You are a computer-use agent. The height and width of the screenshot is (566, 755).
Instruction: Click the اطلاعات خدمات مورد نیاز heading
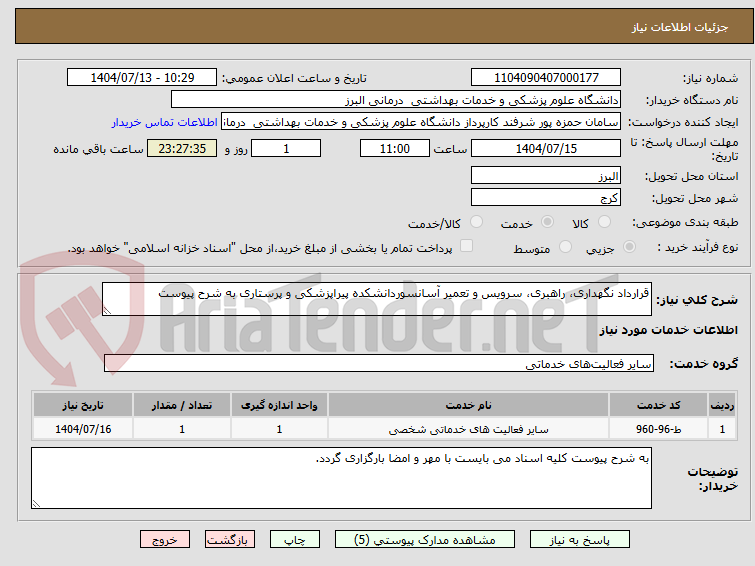(668, 330)
